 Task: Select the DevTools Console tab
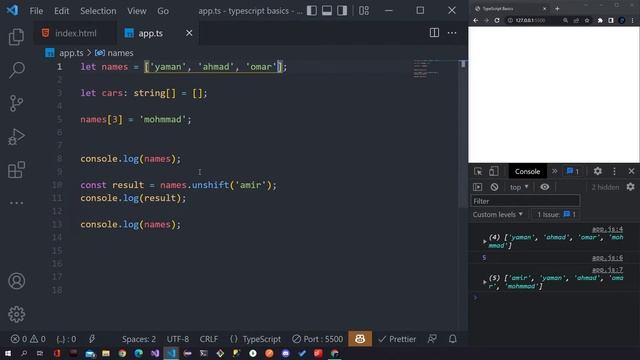[x=527, y=171]
